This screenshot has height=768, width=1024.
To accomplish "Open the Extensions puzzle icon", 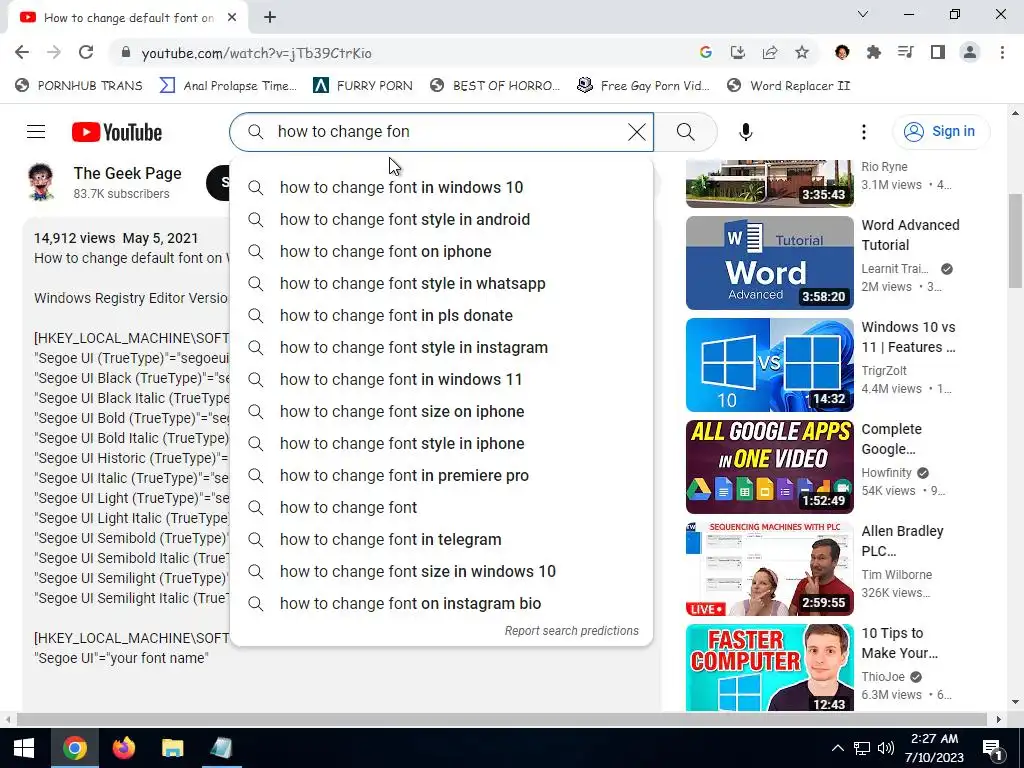I will [873, 52].
